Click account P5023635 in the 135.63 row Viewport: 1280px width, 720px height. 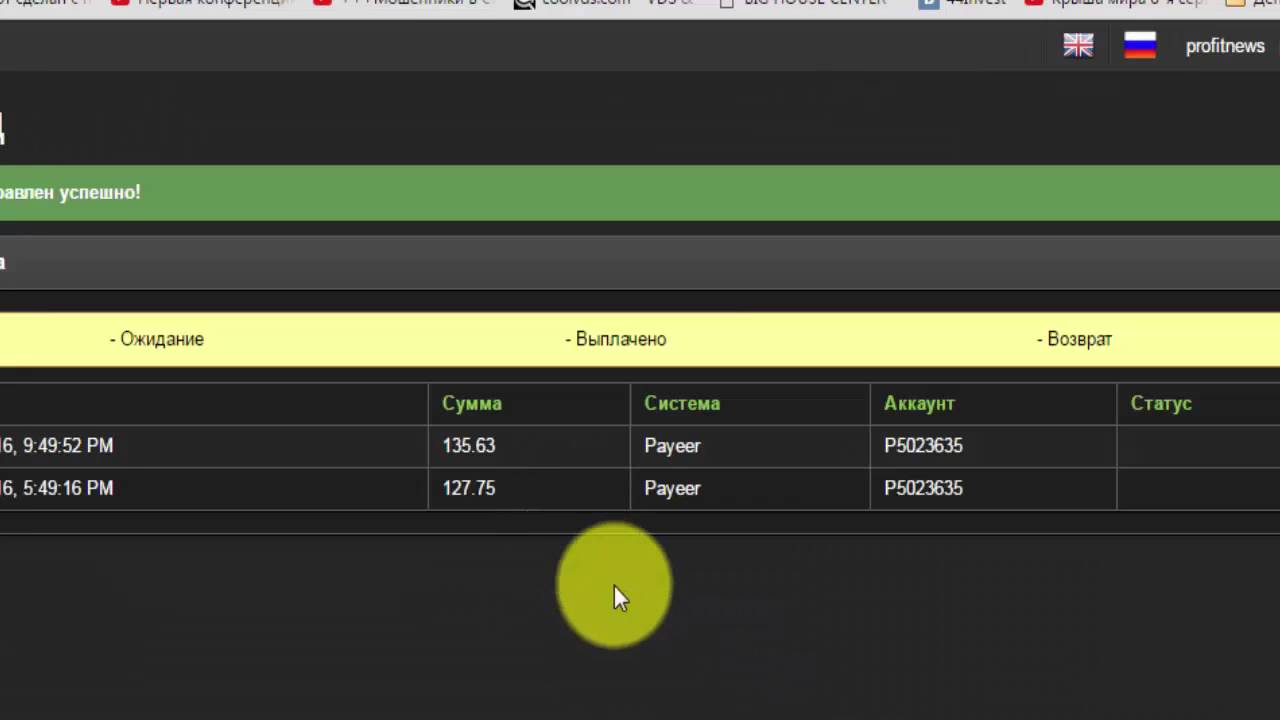point(923,446)
